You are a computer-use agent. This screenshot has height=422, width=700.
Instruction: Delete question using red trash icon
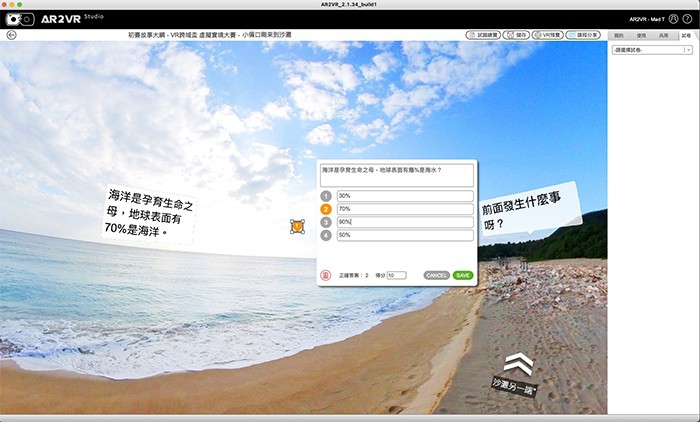pos(325,275)
